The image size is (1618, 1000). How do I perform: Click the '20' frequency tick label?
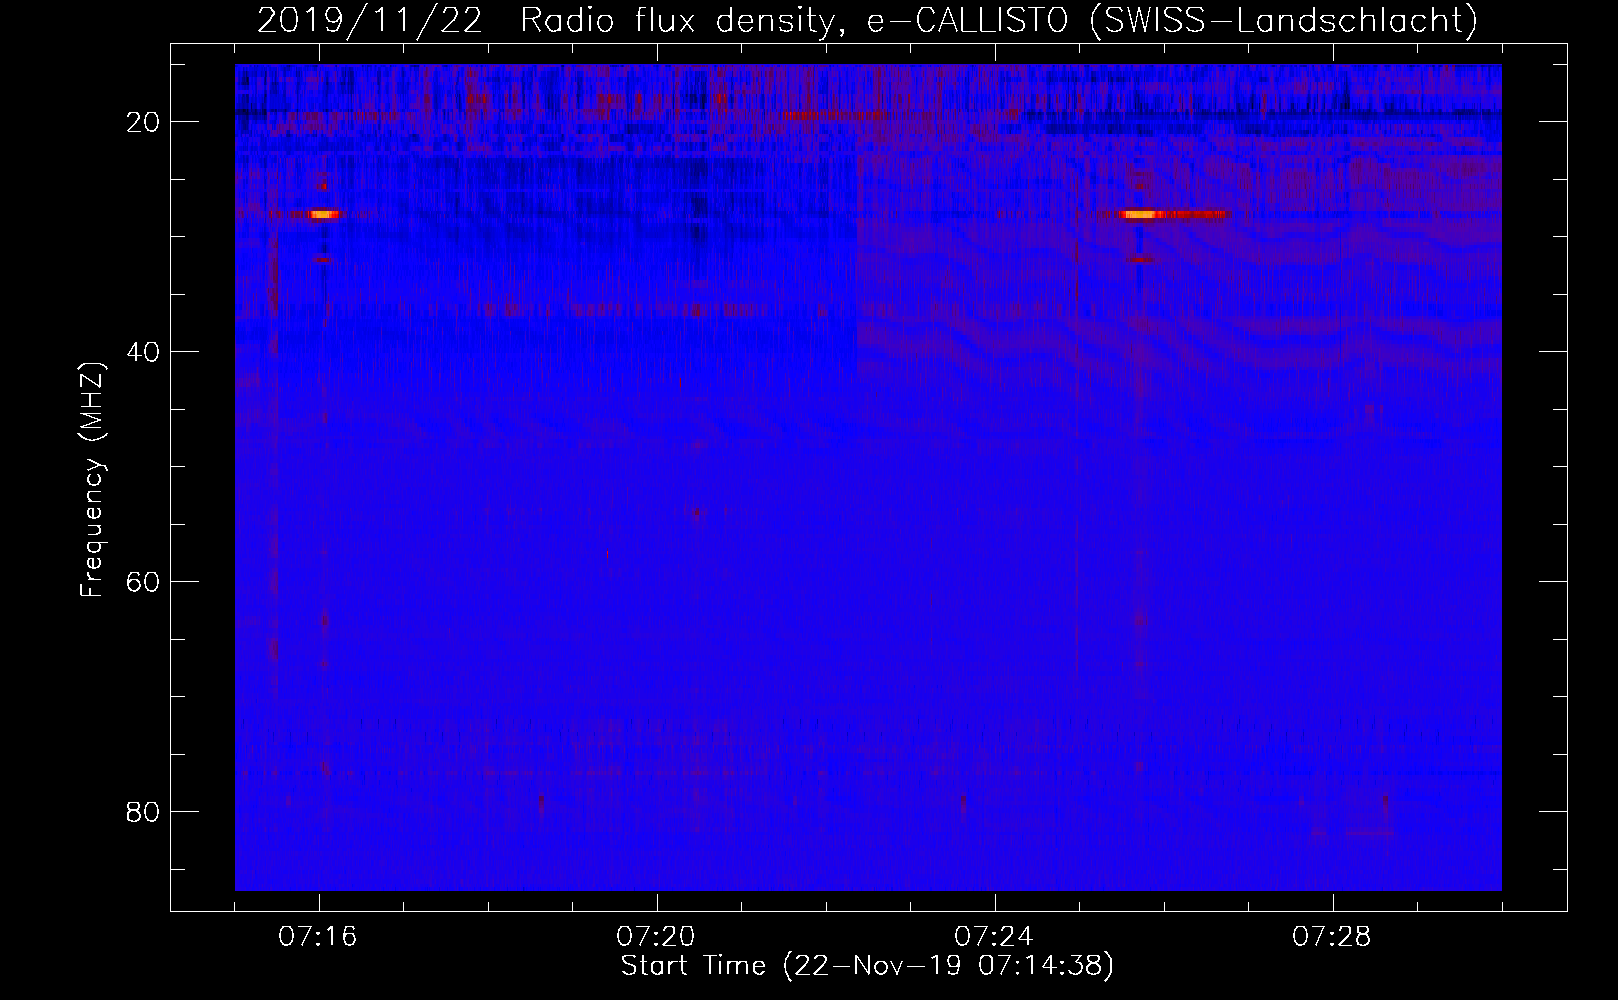(143, 122)
